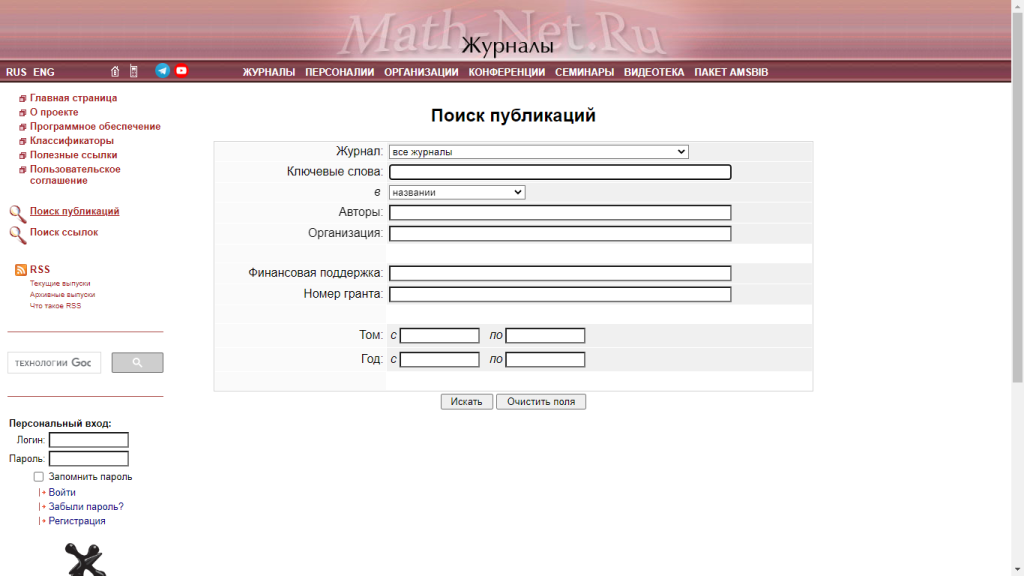This screenshot has width=1024, height=576.
Task: Click the page vertical scrollbar thumb
Action: point(1017,197)
